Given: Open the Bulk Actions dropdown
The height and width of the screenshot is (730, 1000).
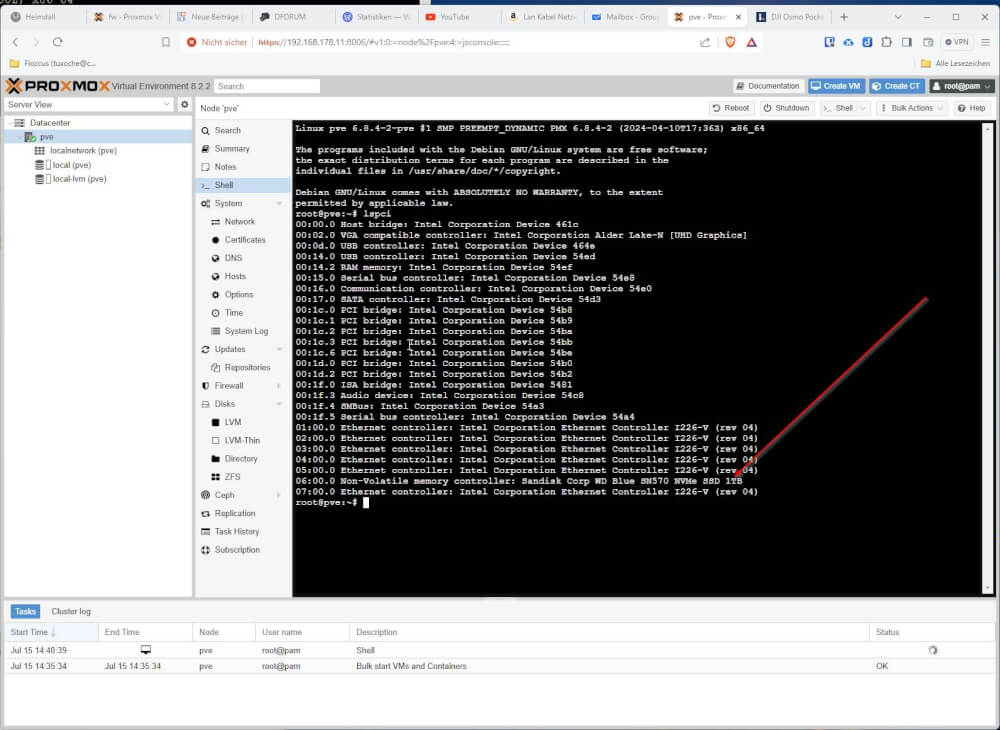Looking at the screenshot, I should pos(911,108).
